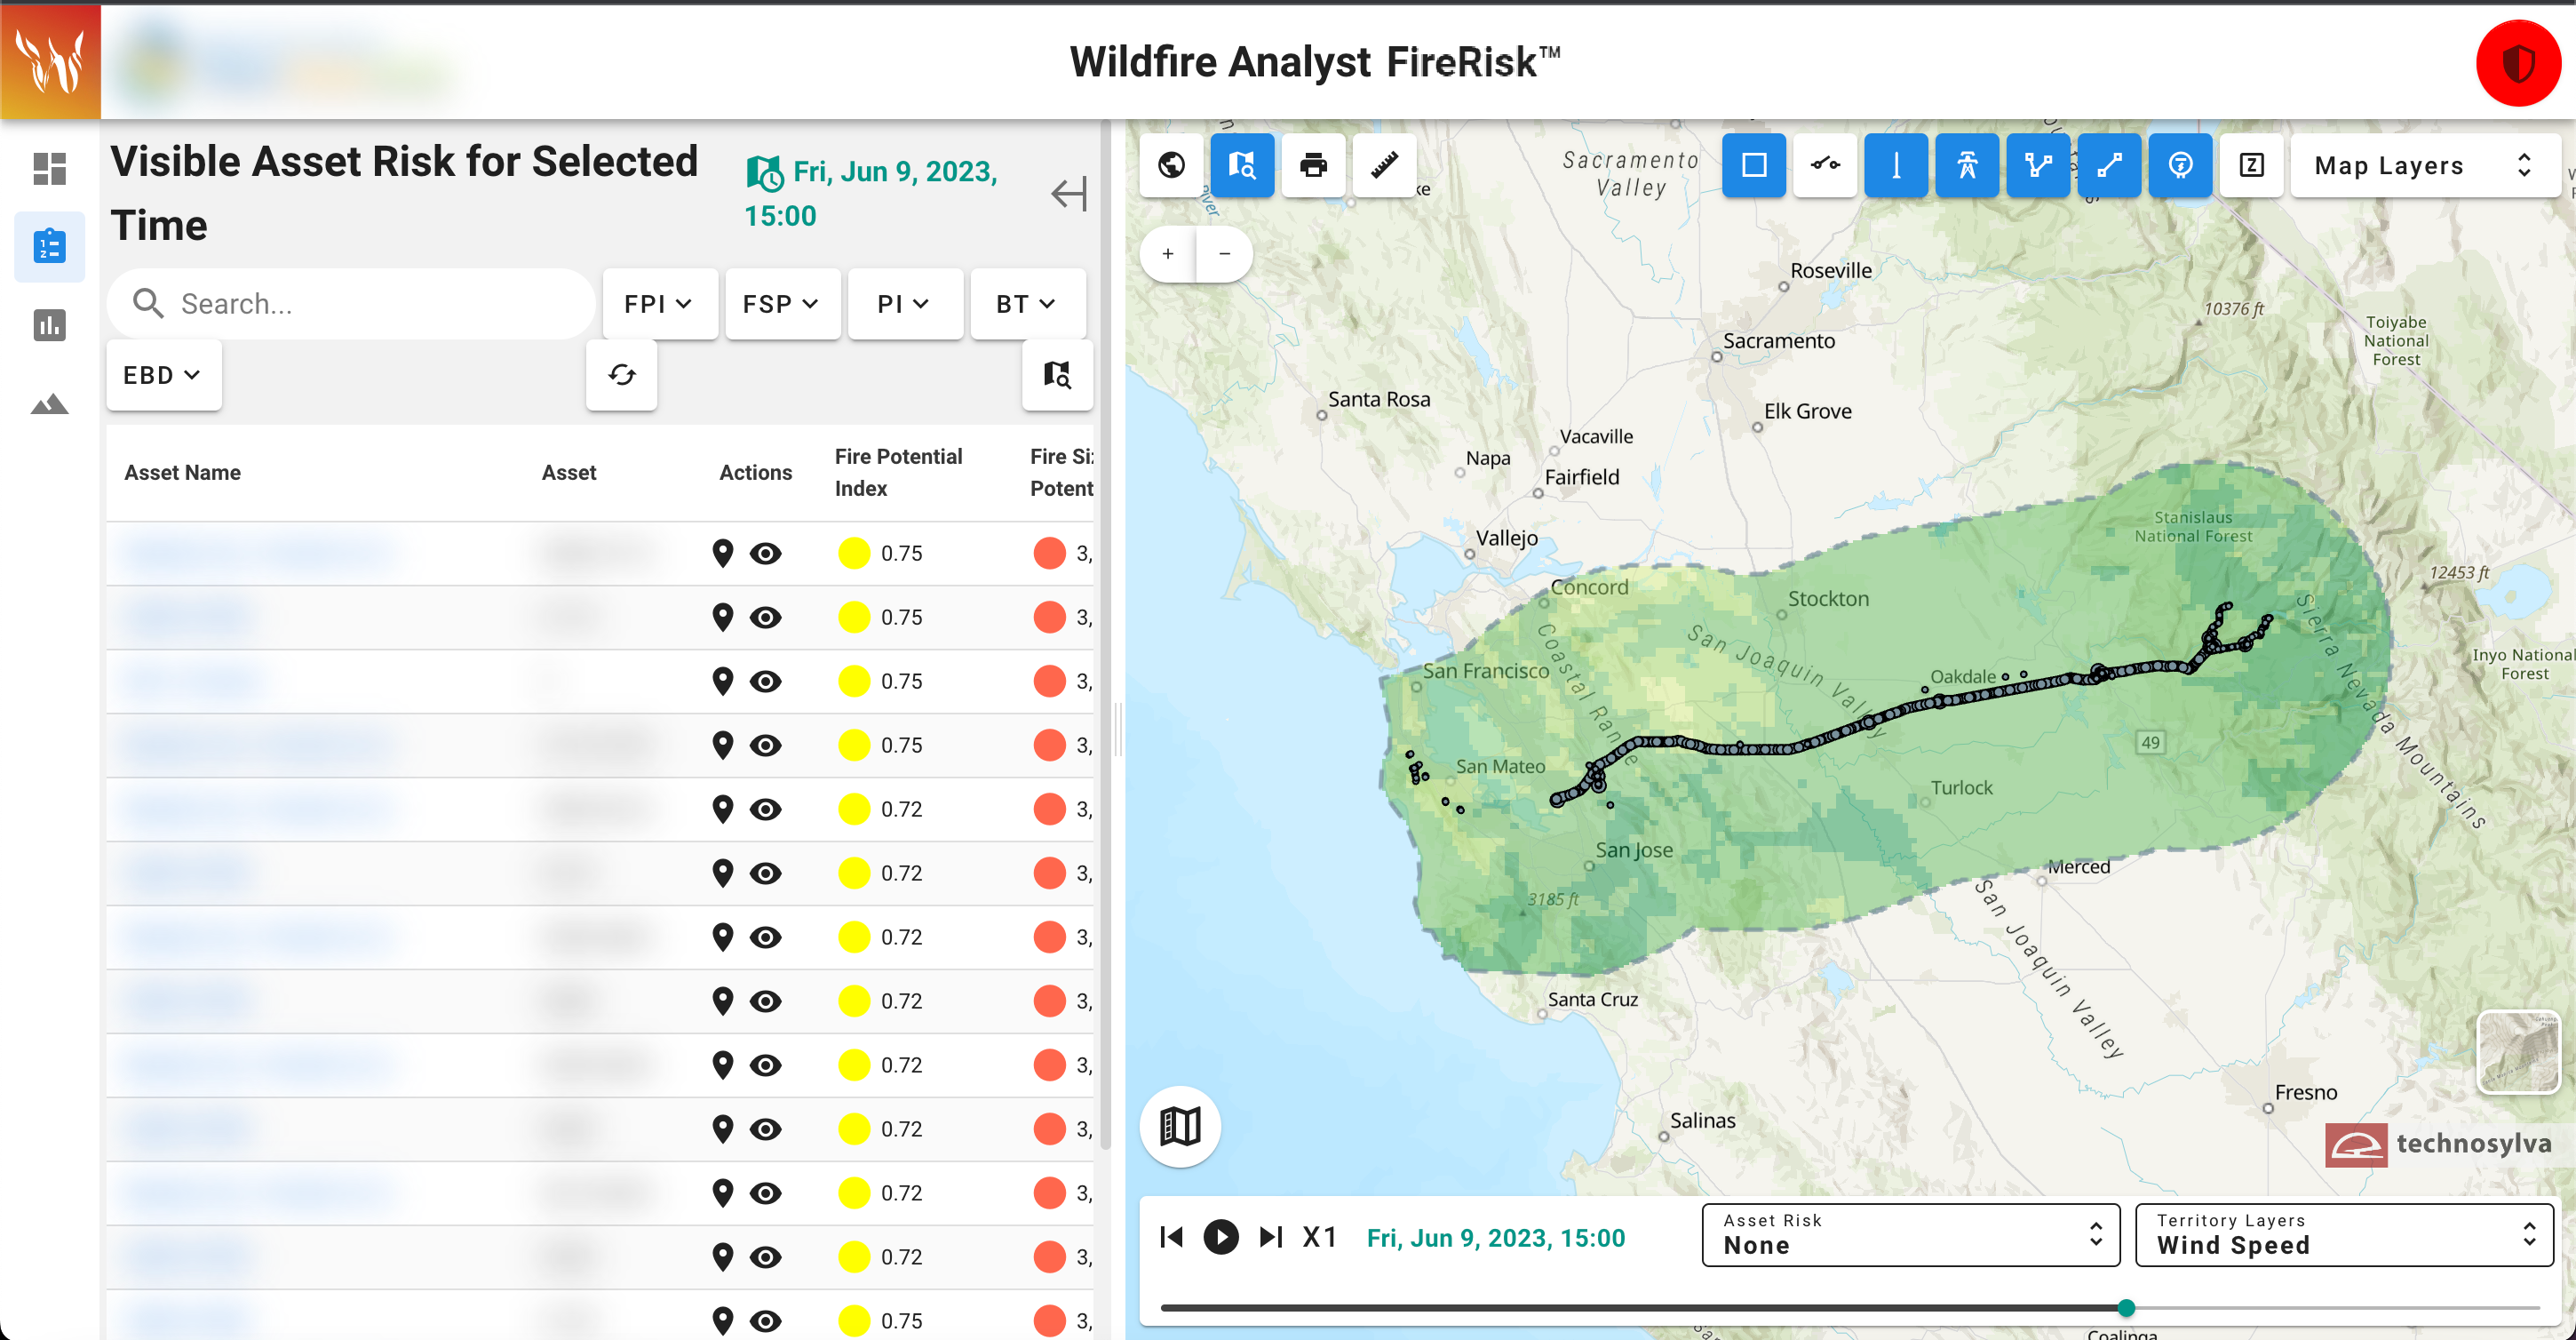This screenshot has width=2576, height=1340.
Task: Click the print map icon
Action: pos(1312,165)
